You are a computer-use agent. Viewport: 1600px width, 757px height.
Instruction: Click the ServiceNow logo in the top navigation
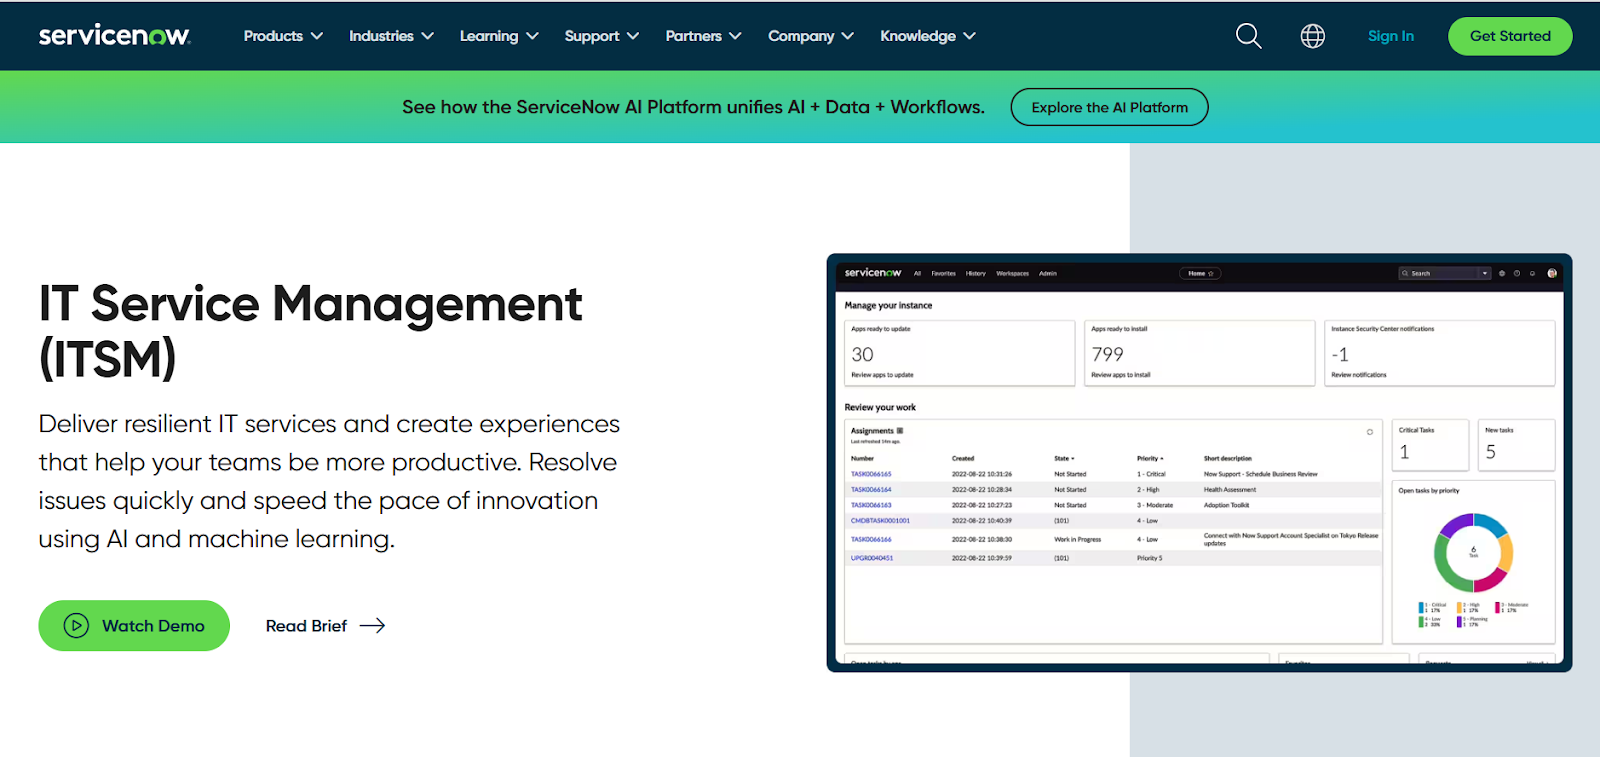(x=114, y=36)
